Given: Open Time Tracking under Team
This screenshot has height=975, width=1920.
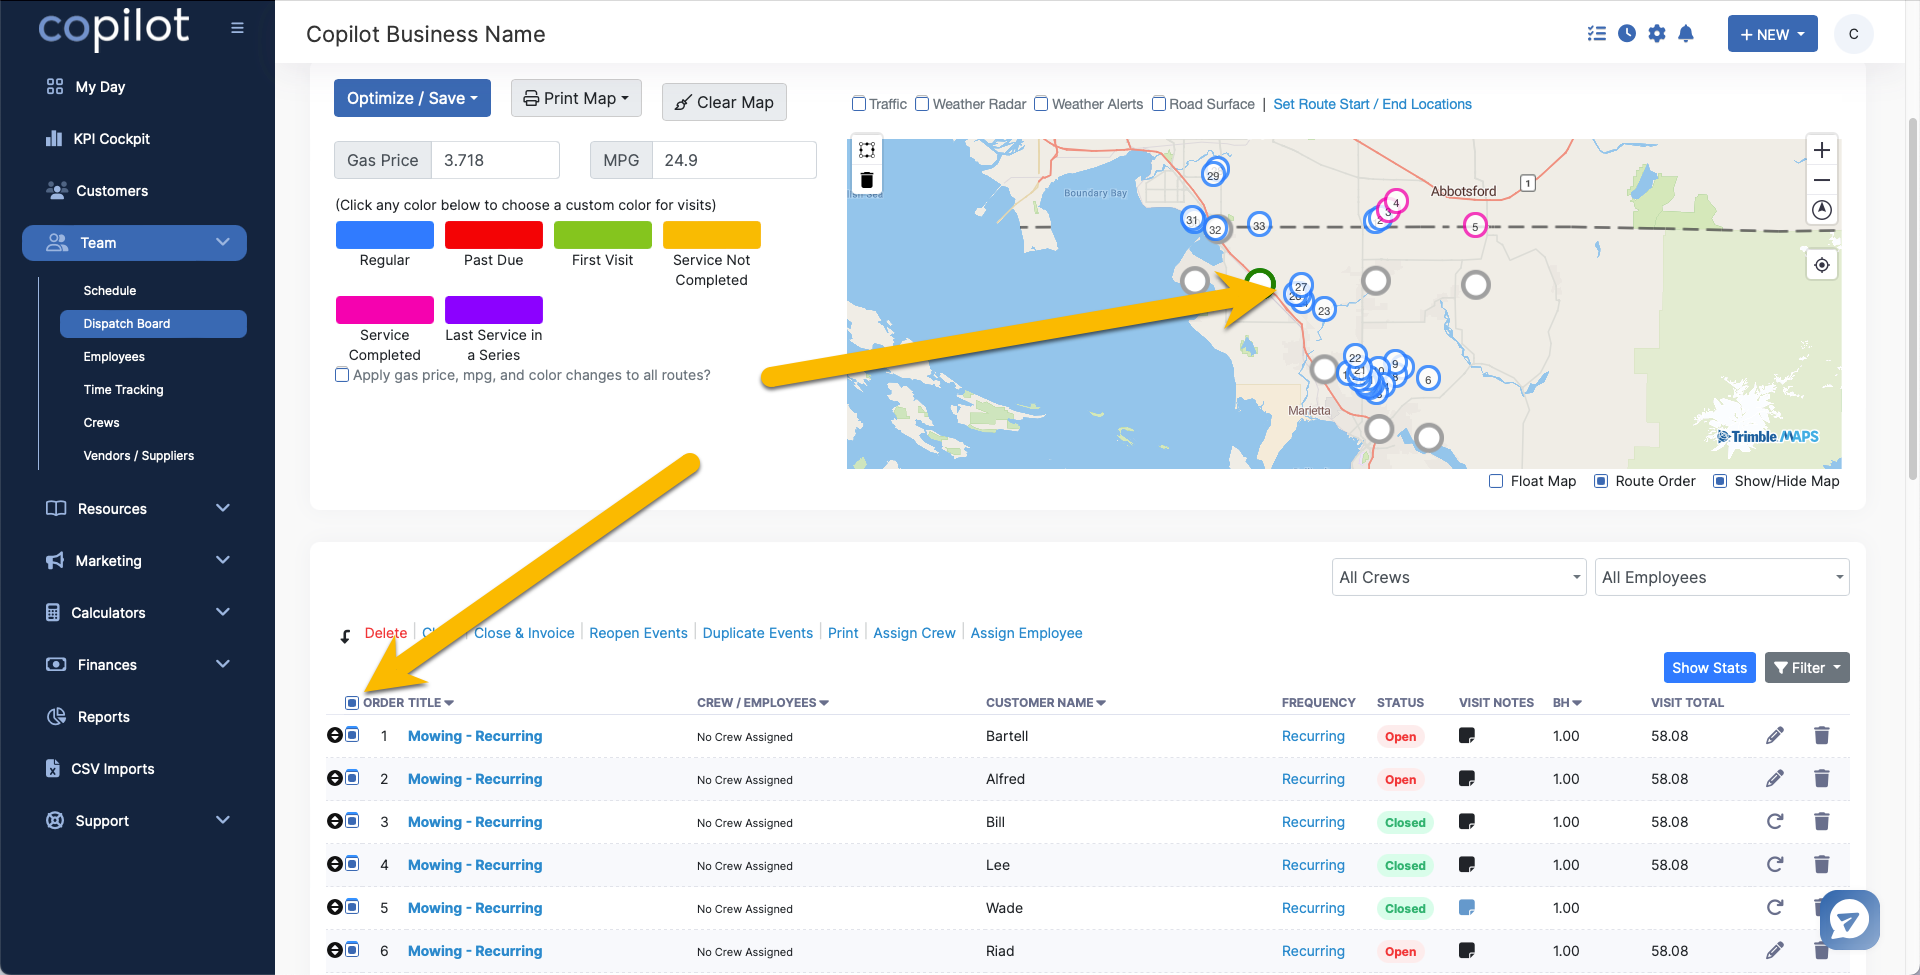Looking at the screenshot, I should pos(124,390).
